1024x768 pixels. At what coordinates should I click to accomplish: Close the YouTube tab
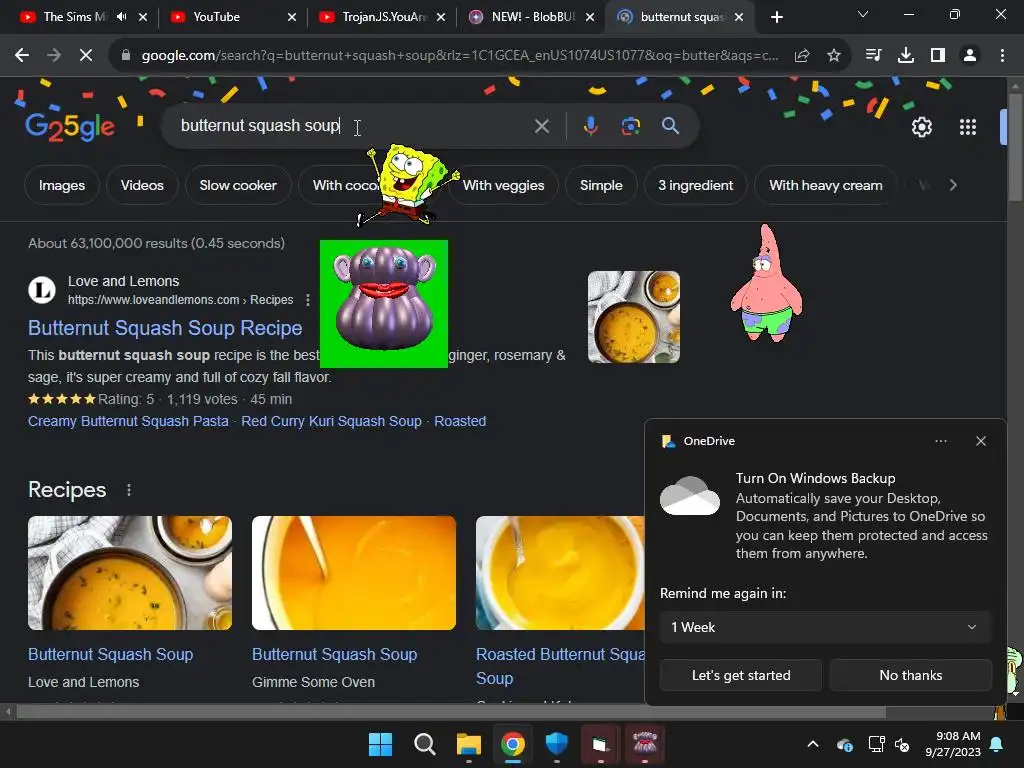292,17
